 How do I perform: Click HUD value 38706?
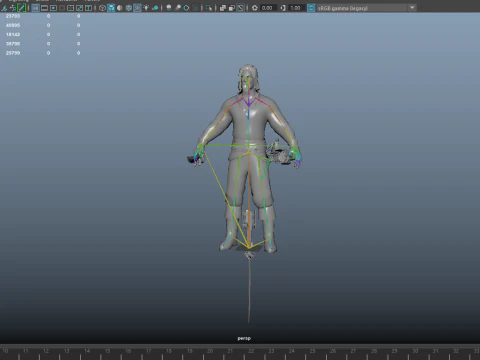[13, 44]
